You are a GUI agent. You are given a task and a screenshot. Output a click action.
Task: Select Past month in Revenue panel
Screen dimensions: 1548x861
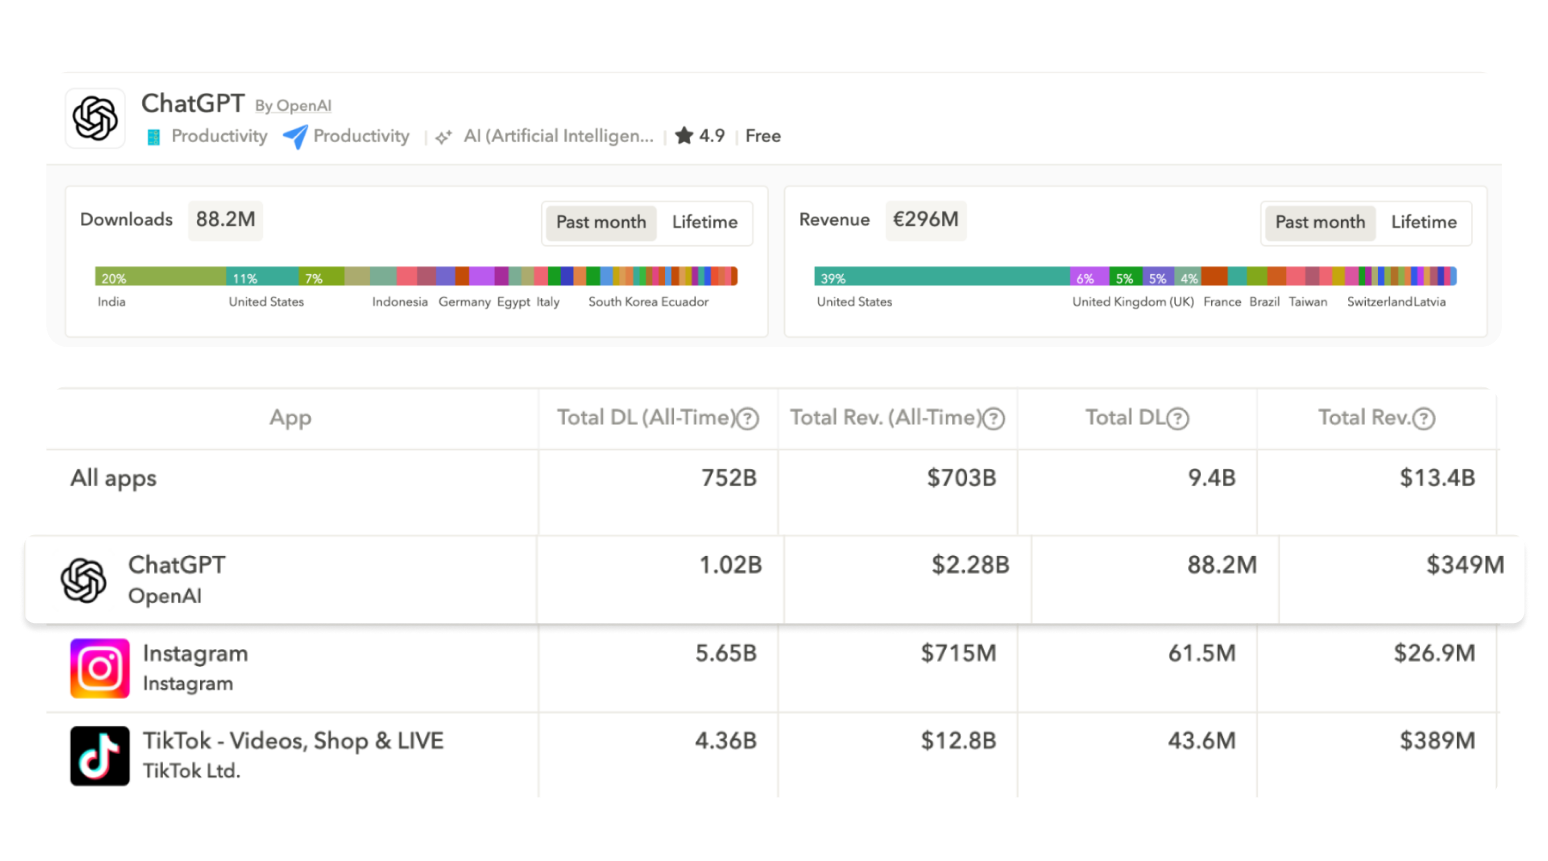point(1320,222)
